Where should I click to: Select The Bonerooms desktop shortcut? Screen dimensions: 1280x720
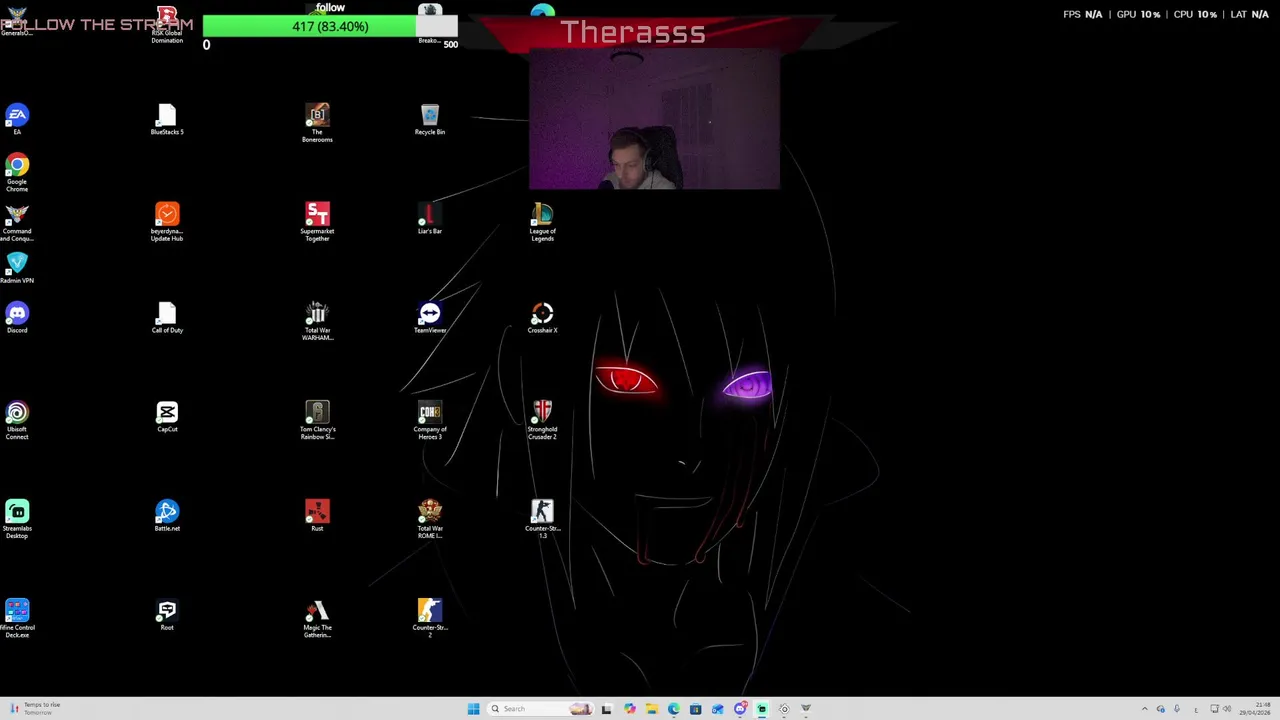(317, 123)
